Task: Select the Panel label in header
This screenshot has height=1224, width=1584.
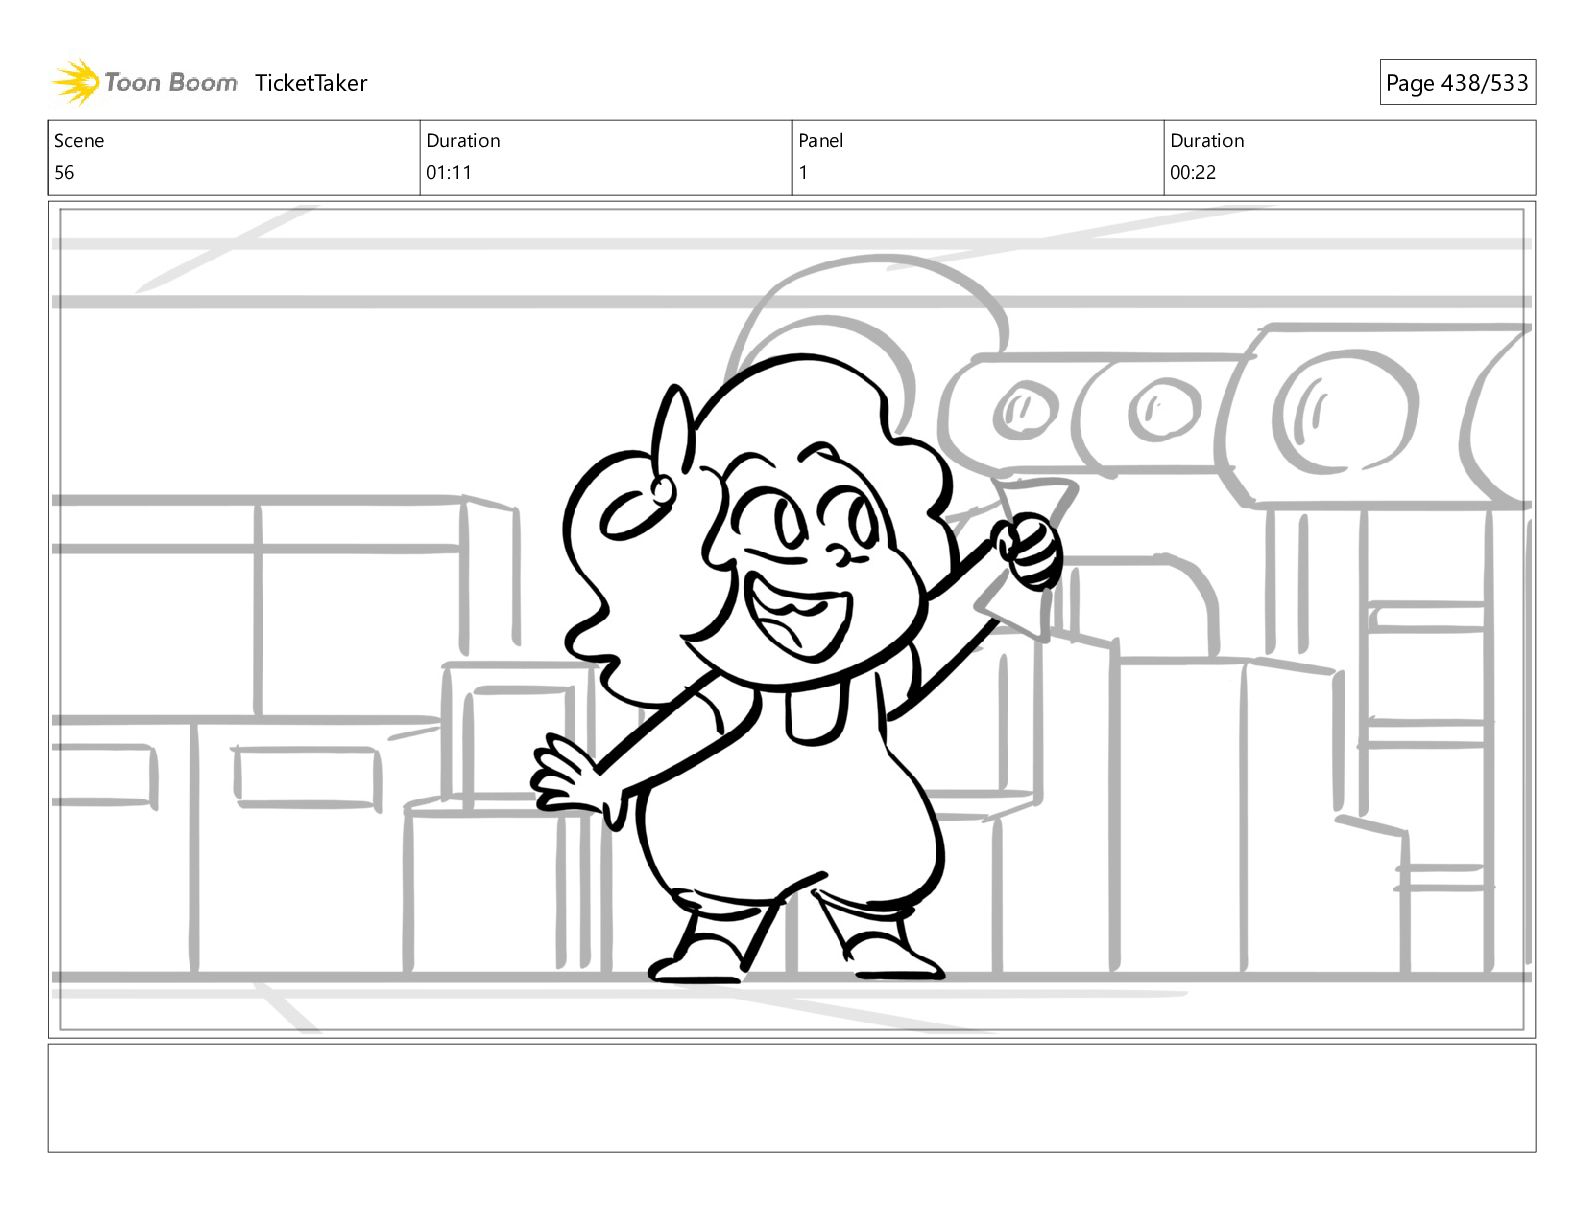Action: [x=821, y=141]
